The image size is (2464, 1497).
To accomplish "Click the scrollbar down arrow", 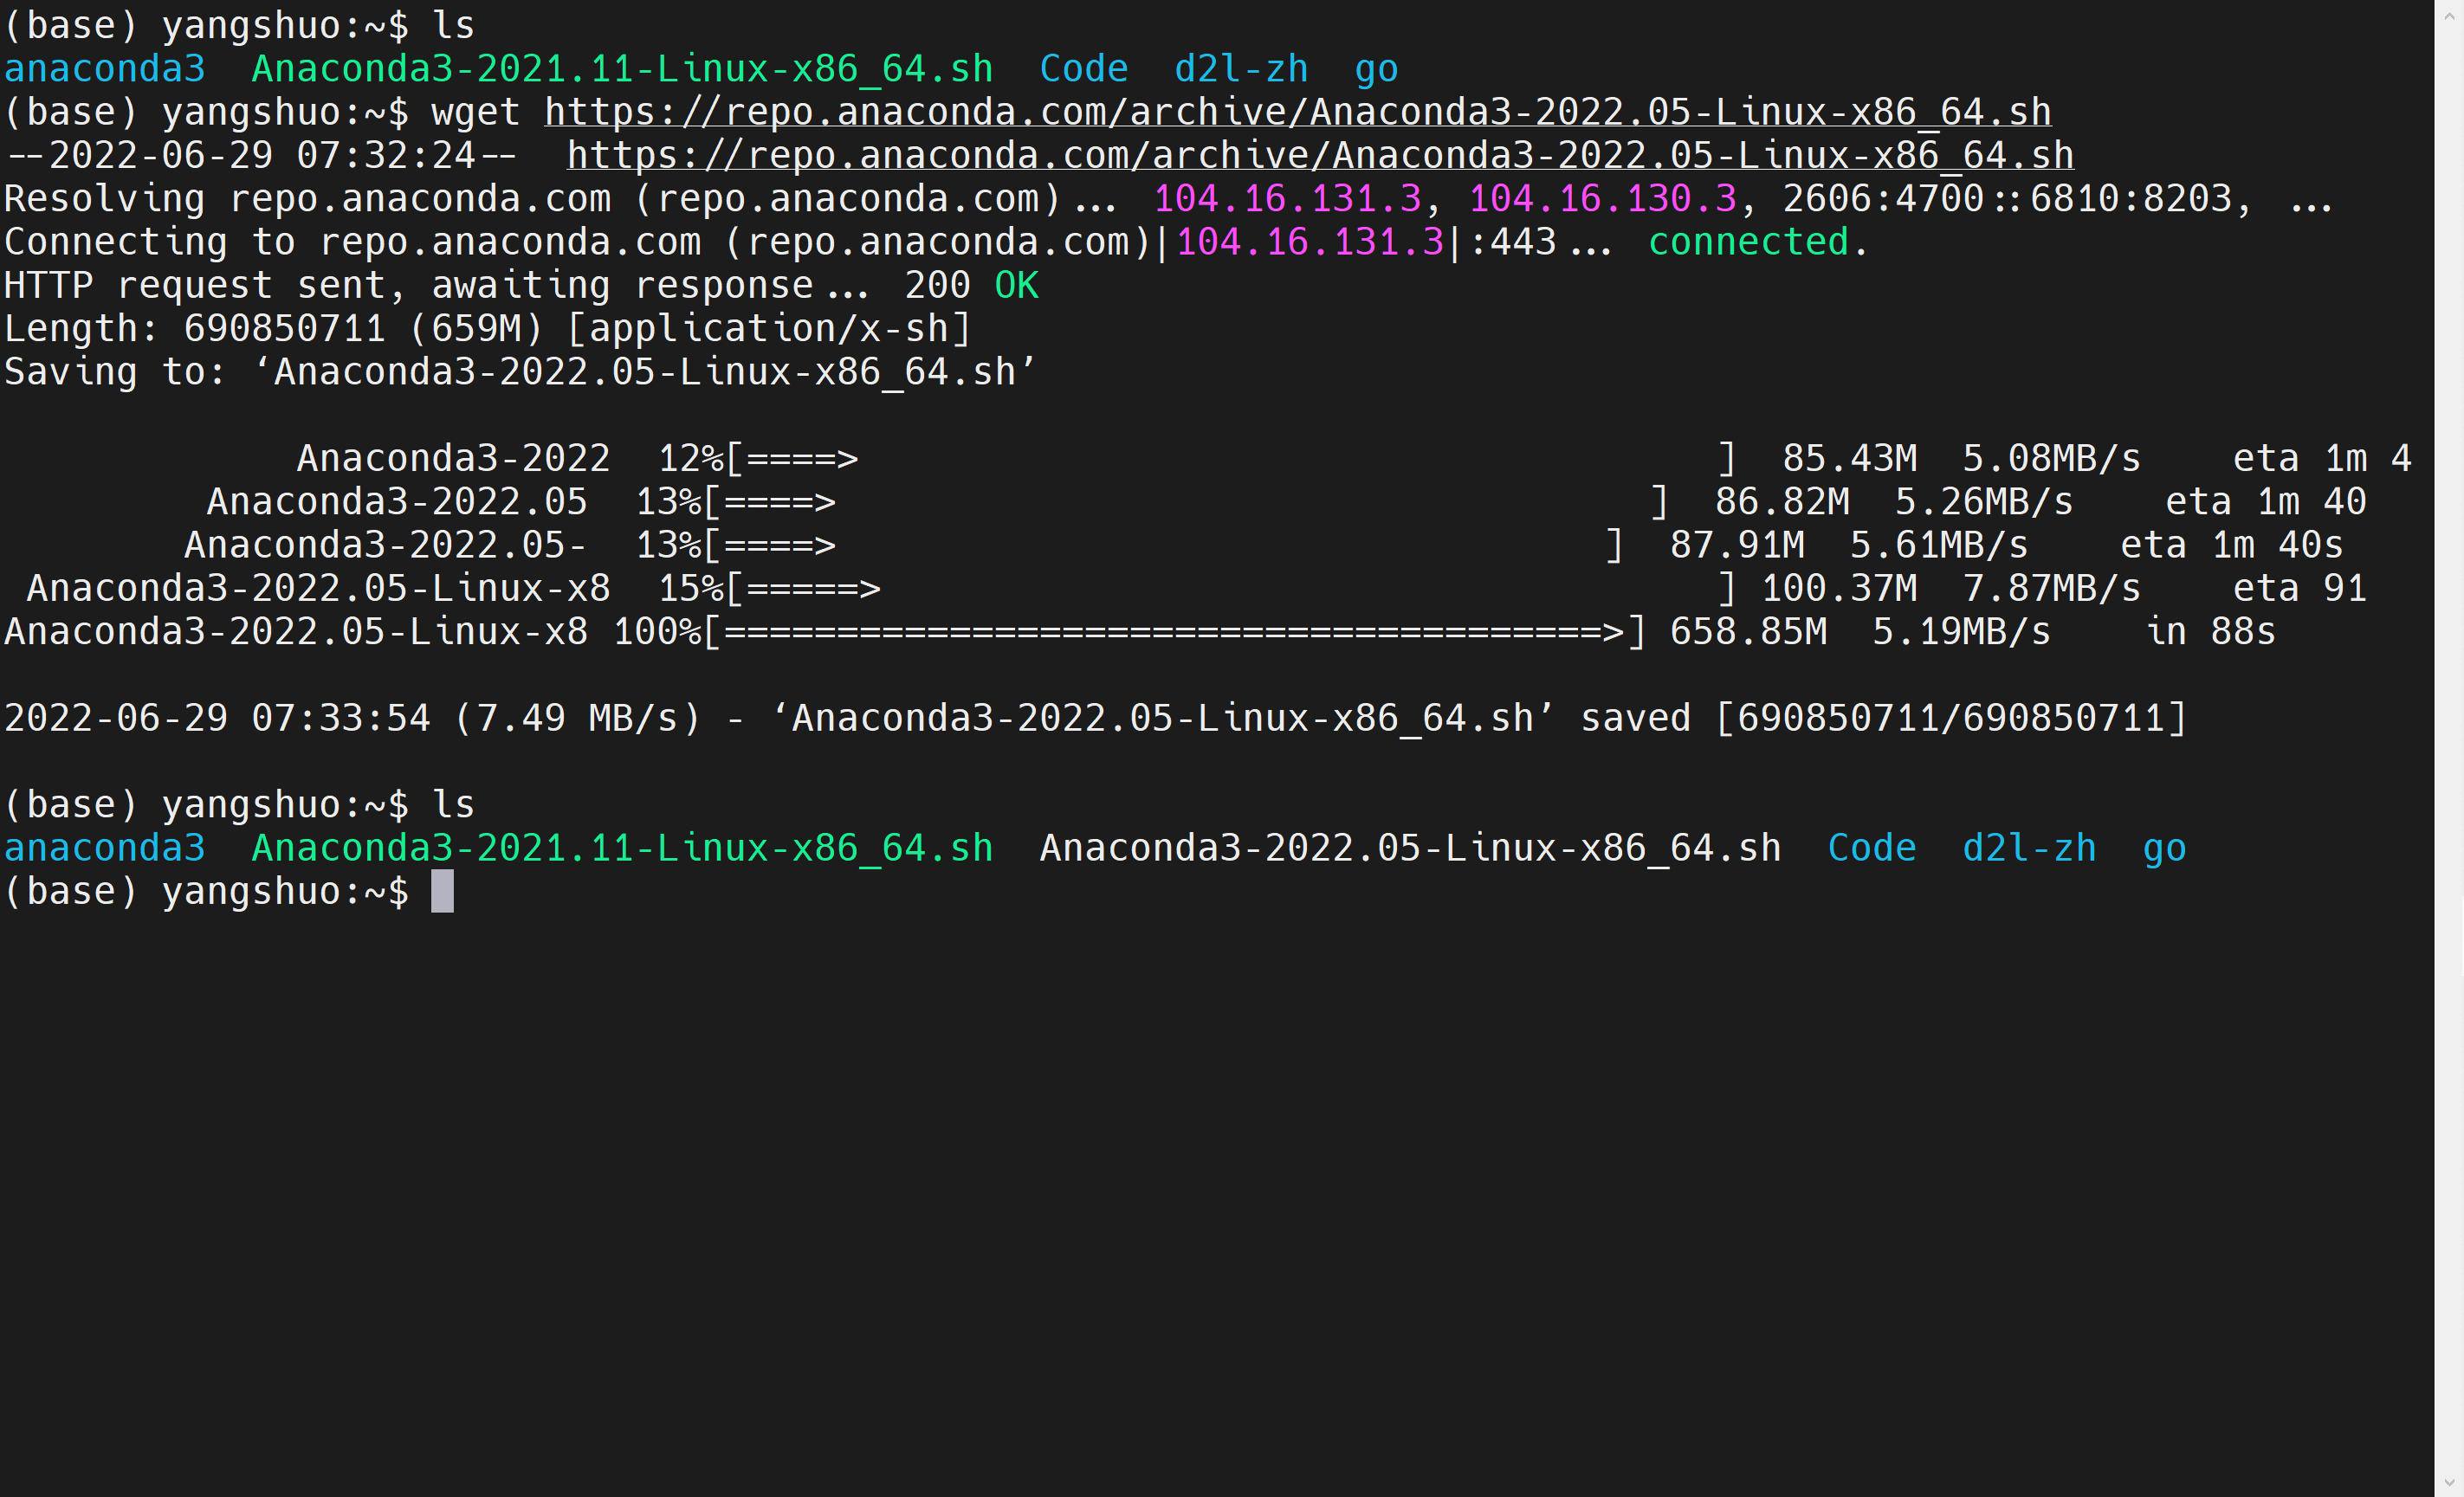I will pyautogui.click(x=2449, y=1483).
